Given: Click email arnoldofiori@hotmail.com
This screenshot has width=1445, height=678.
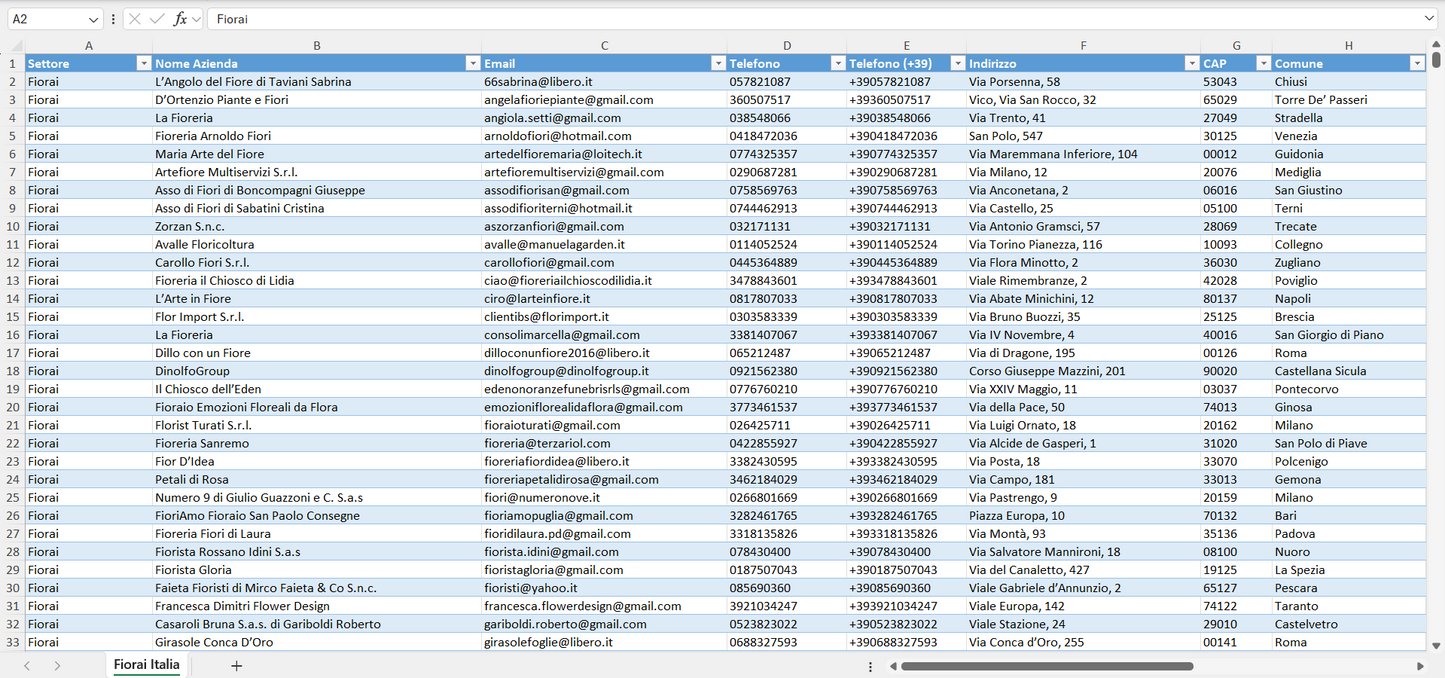Looking at the screenshot, I should tap(604, 136).
